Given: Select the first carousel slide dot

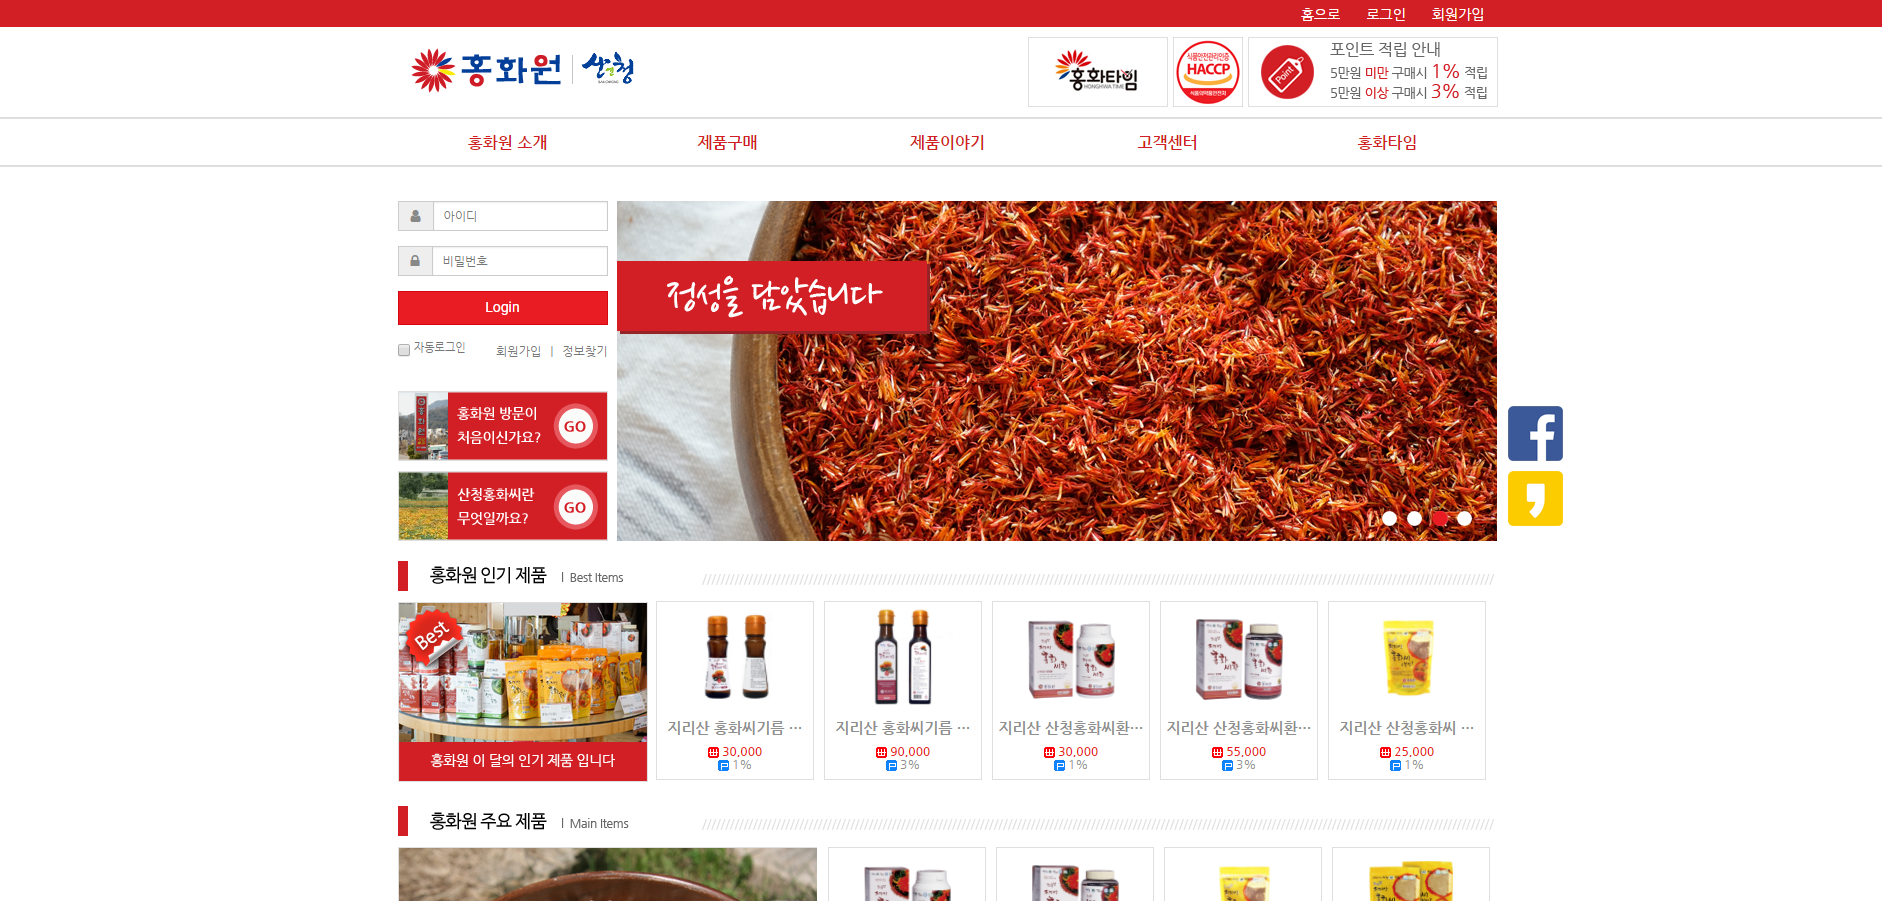Looking at the screenshot, I should (x=1389, y=518).
